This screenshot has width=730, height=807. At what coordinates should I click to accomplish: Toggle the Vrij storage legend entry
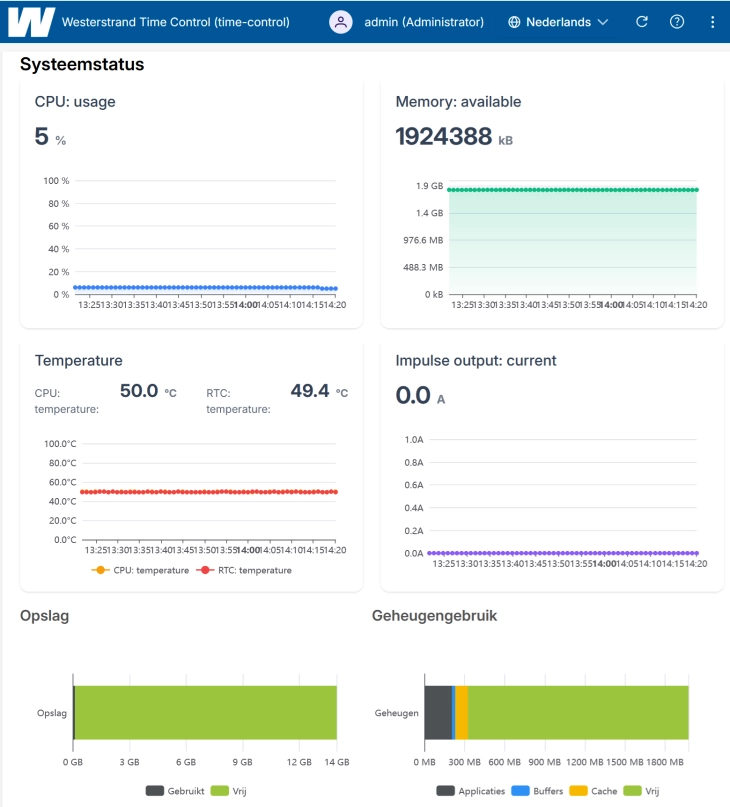click(229, 791)
